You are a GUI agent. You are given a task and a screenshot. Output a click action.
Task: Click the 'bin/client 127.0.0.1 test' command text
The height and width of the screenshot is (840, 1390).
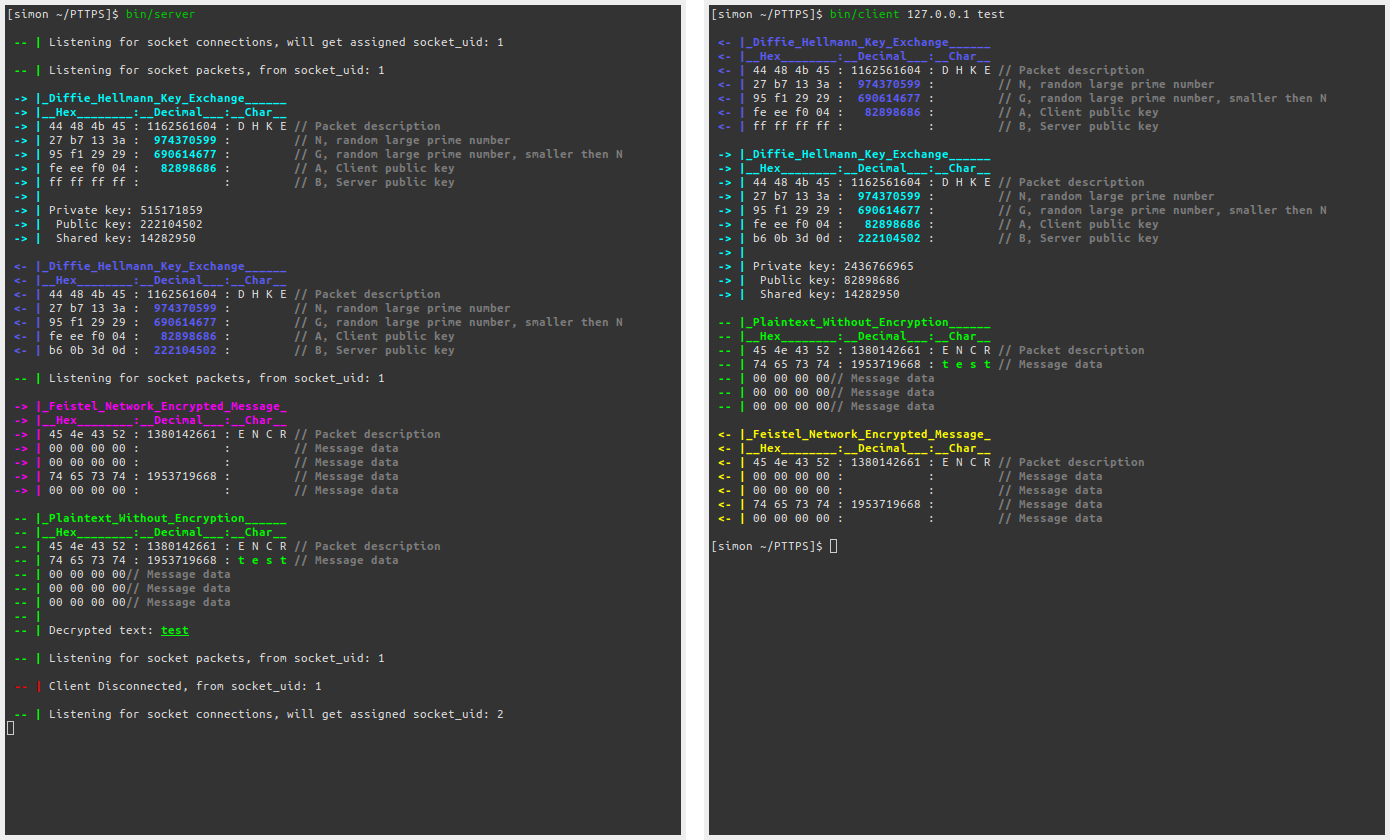coord(917,15)
